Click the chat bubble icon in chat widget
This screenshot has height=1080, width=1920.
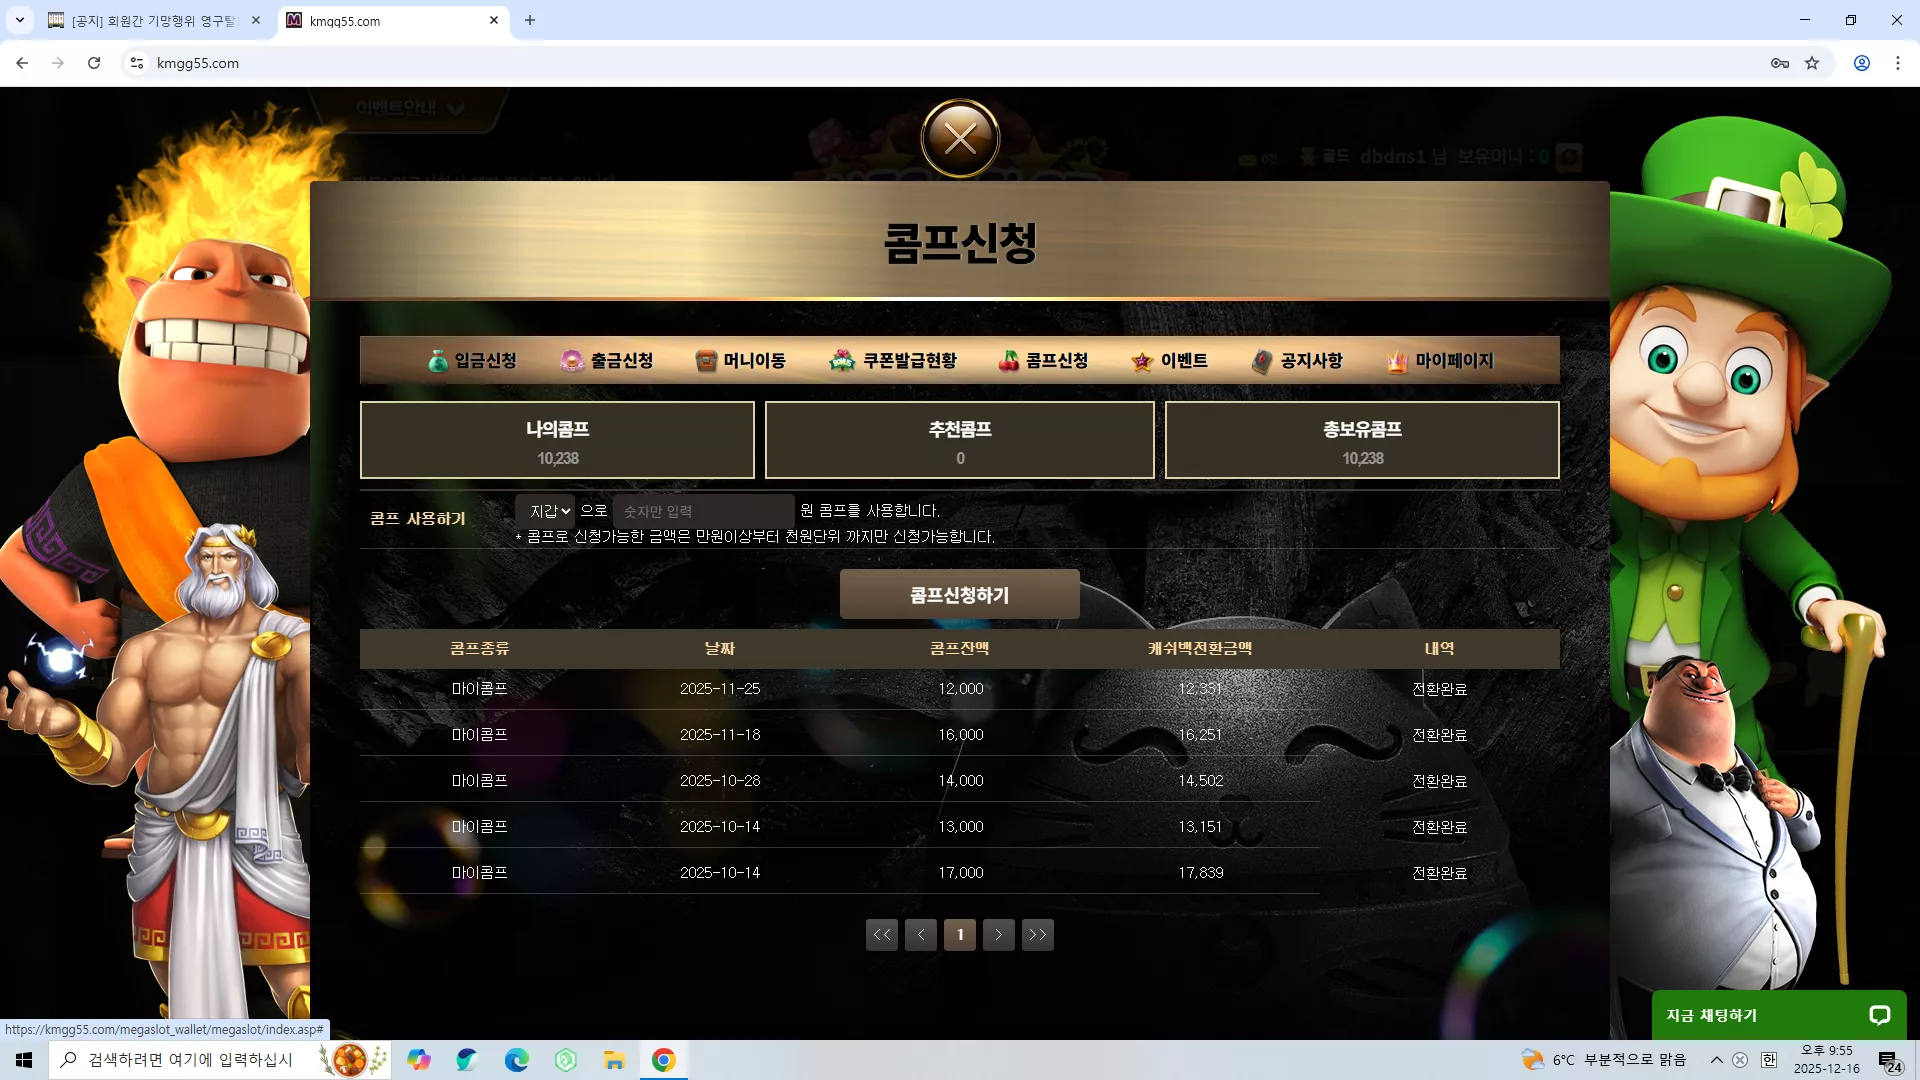coord(1880,1015)
